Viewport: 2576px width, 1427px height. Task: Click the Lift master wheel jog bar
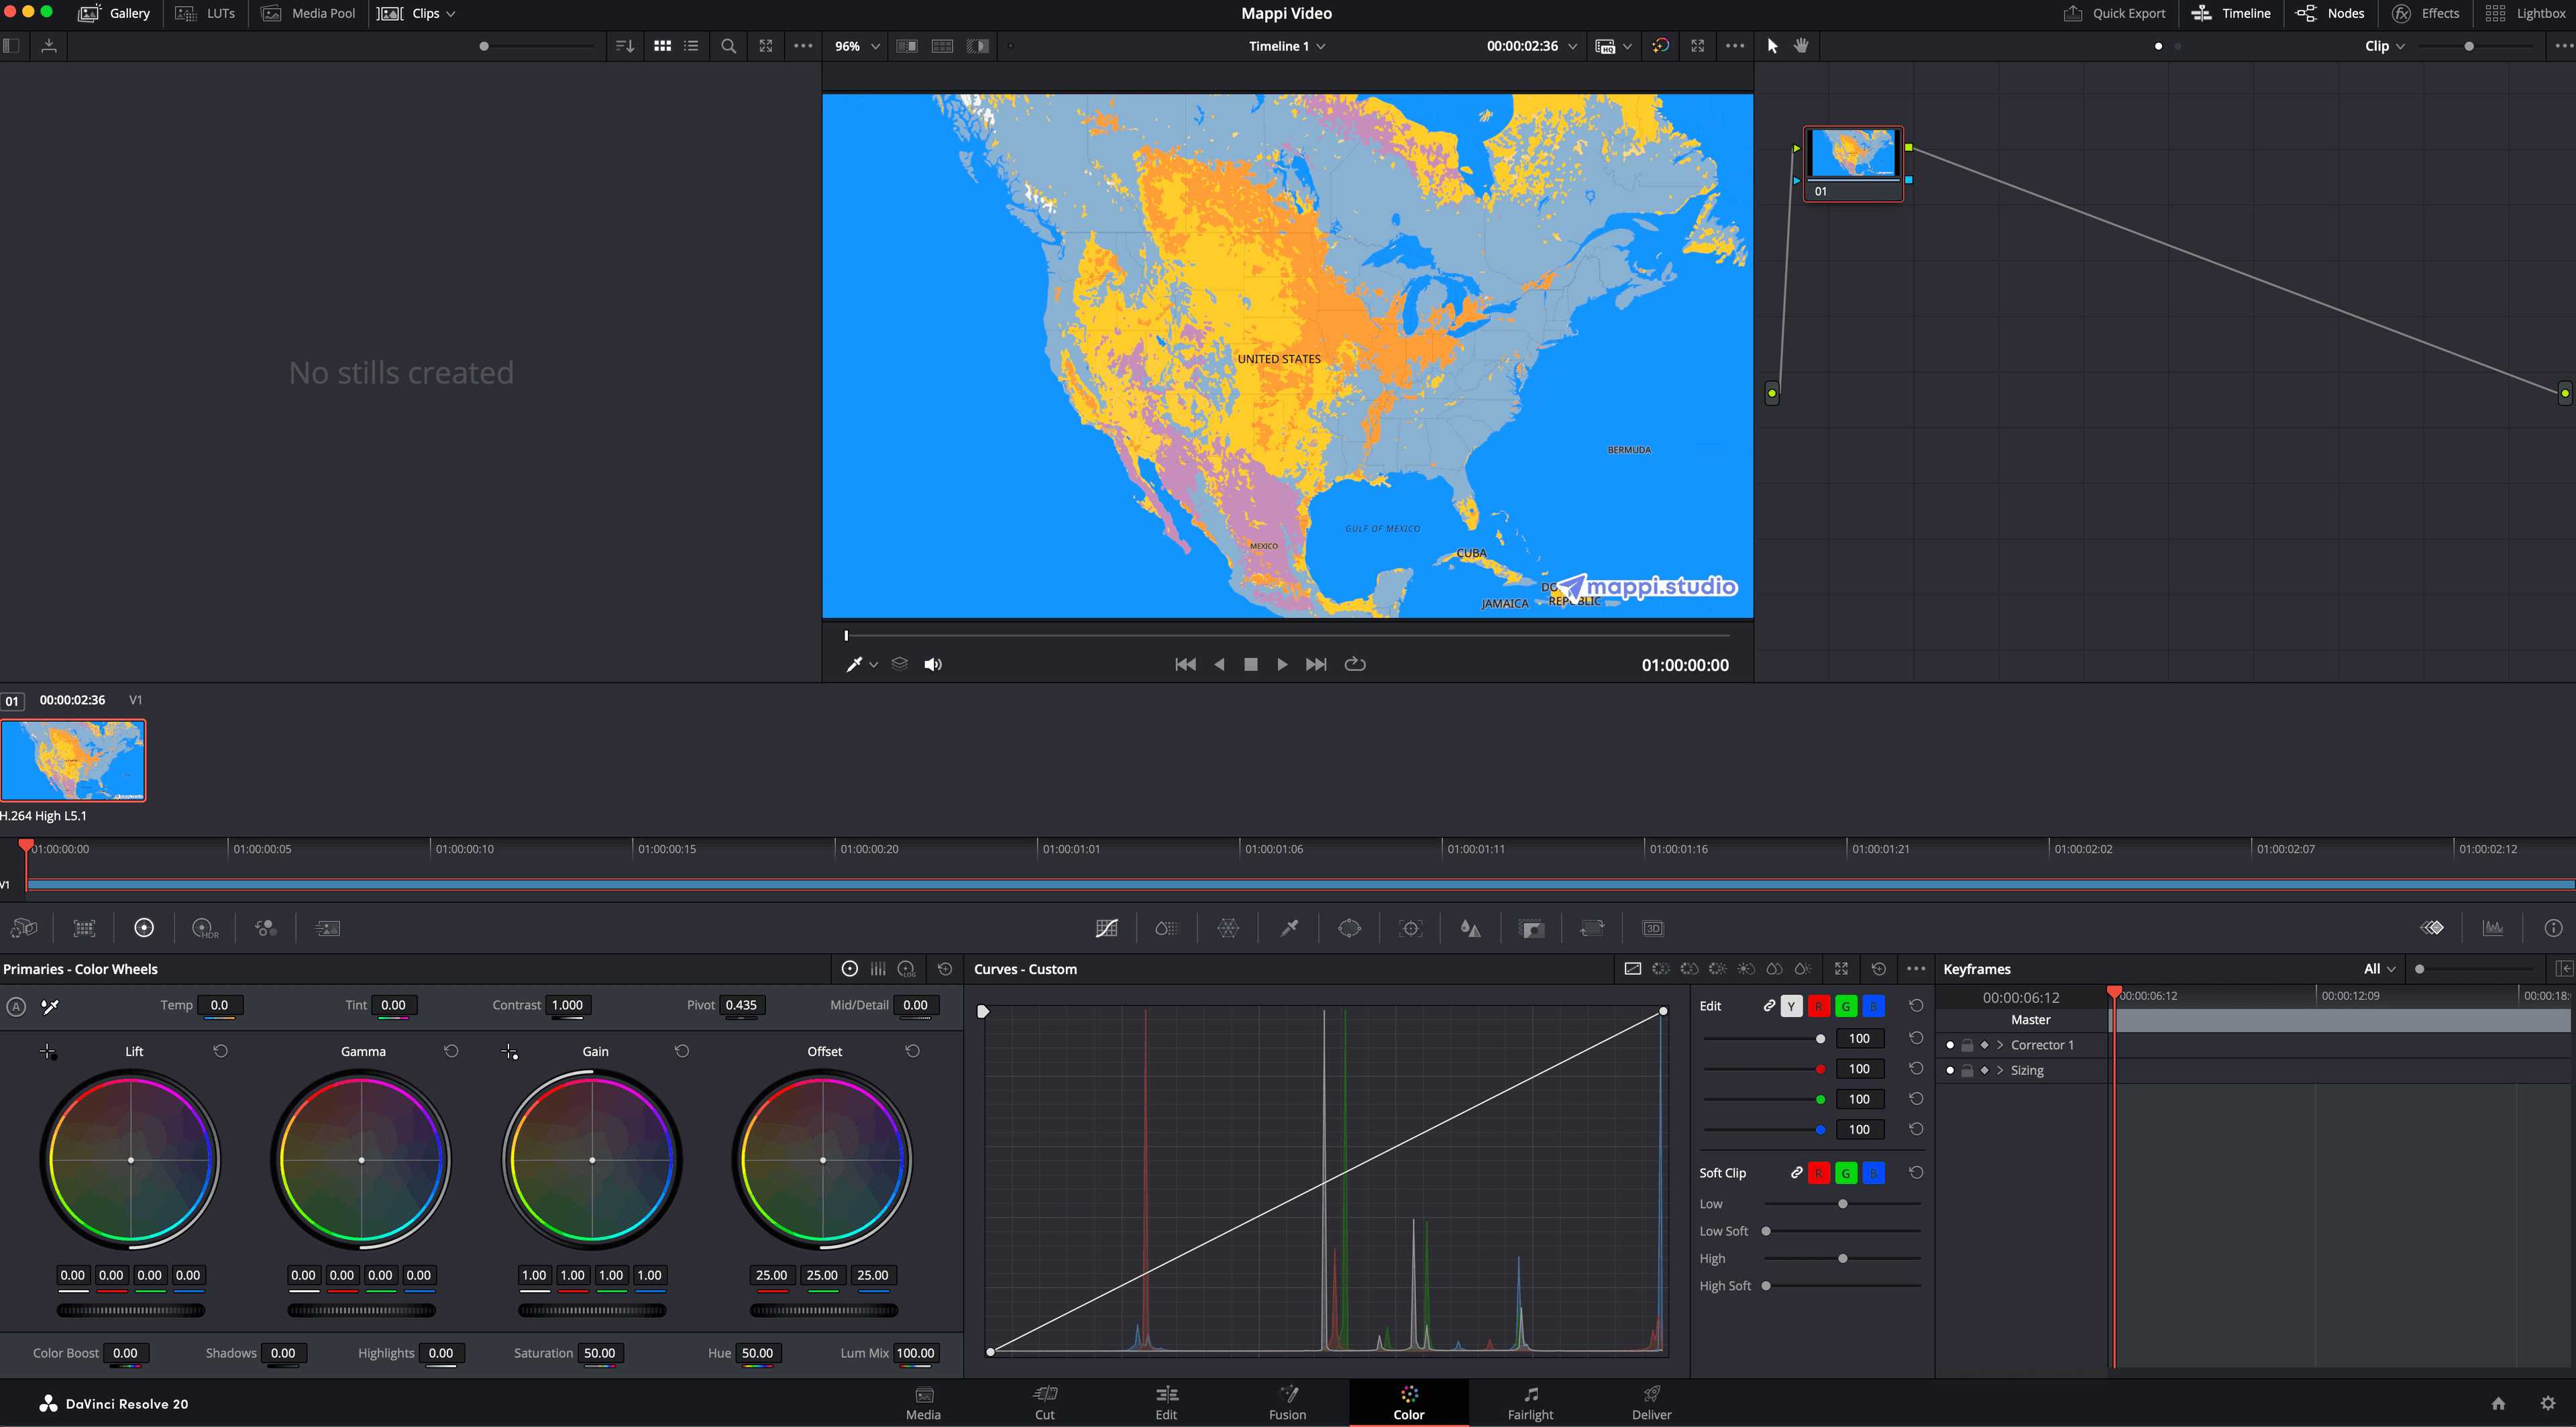click(x=131, y=1310)
